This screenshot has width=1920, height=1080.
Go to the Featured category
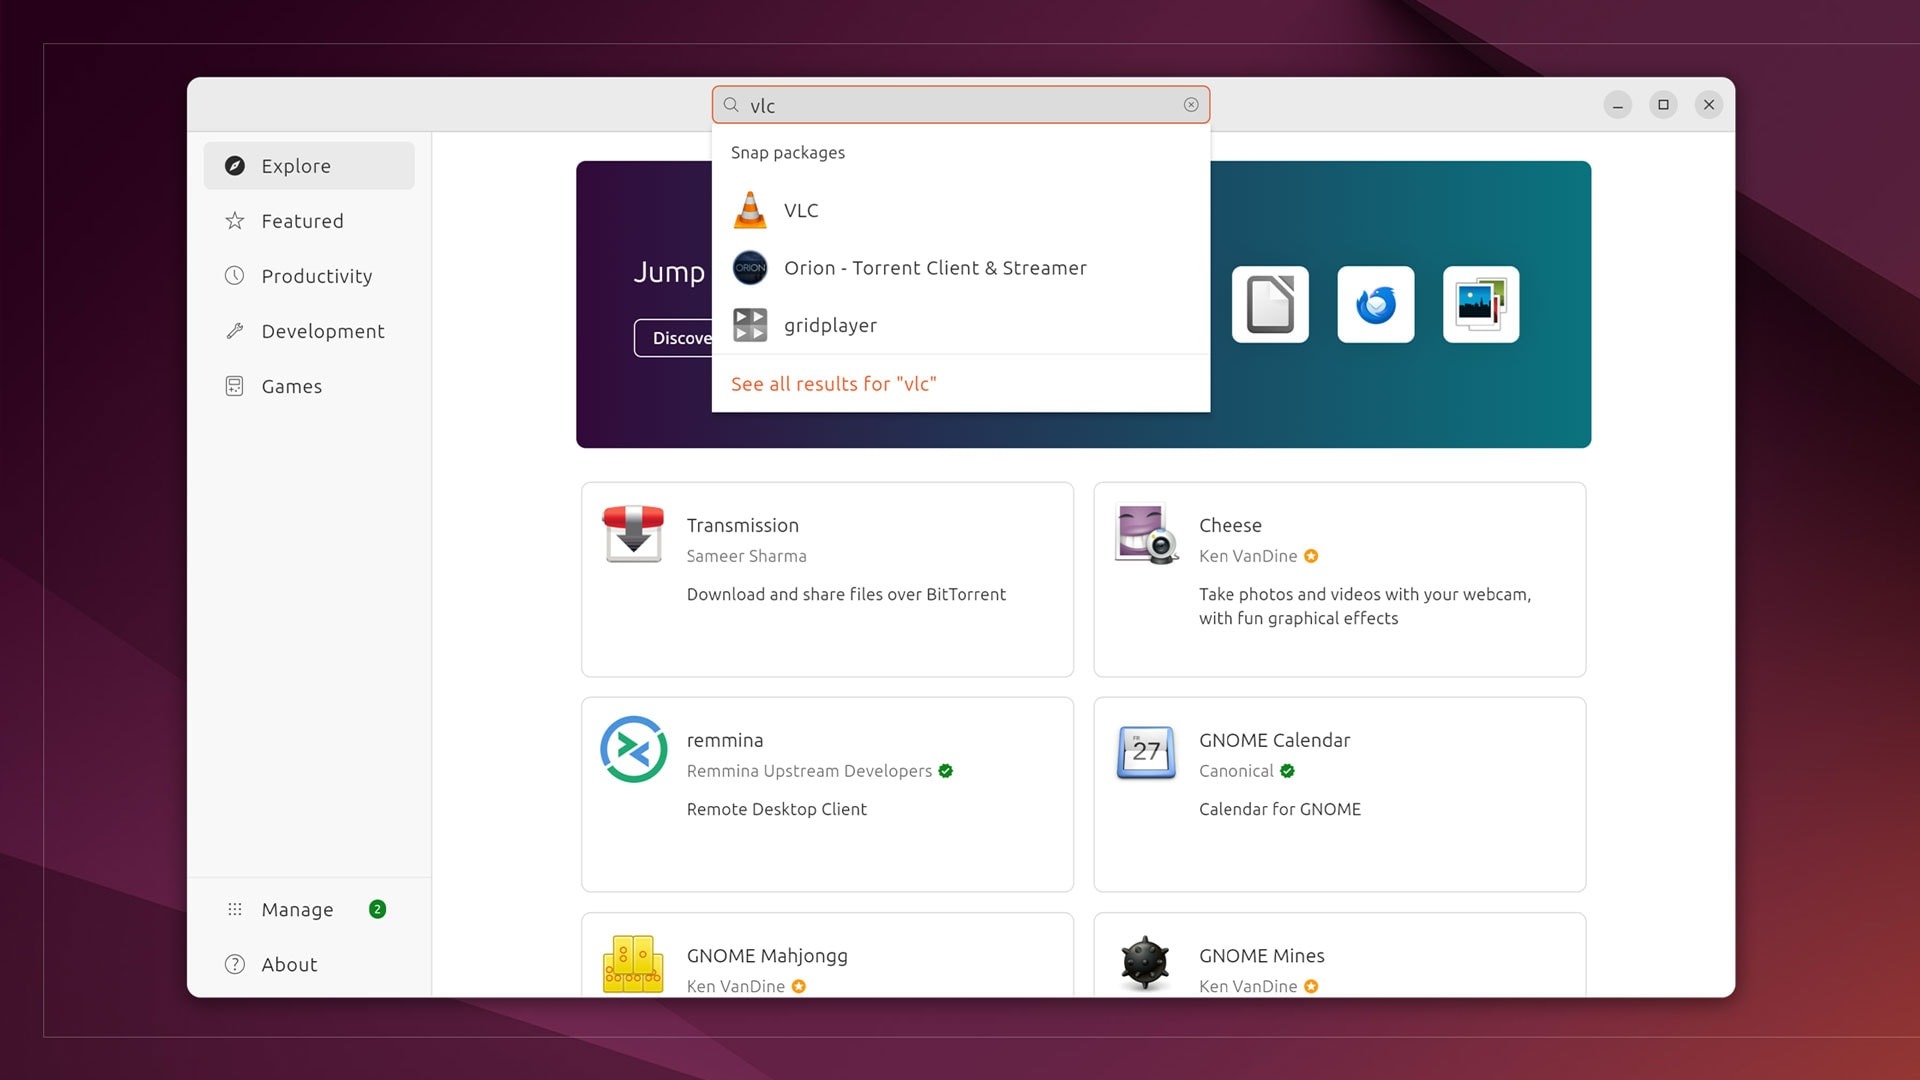(x=302, y=221)
